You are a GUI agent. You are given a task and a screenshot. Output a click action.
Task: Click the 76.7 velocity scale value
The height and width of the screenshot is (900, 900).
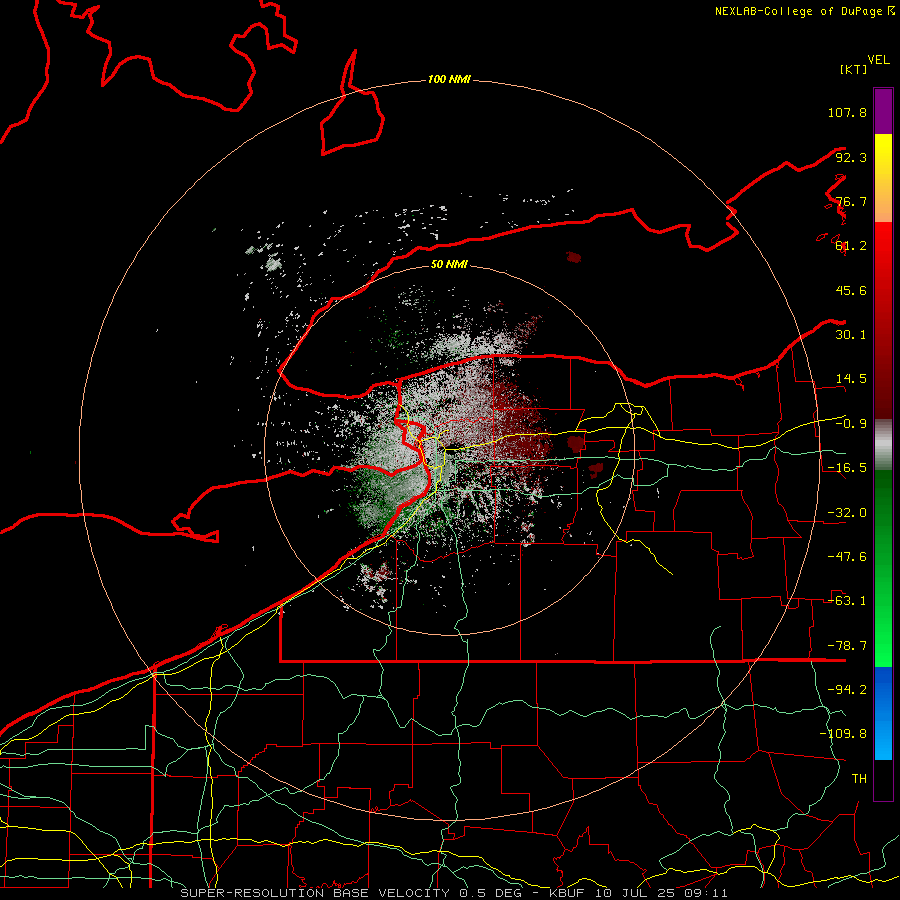click(851, 201)
